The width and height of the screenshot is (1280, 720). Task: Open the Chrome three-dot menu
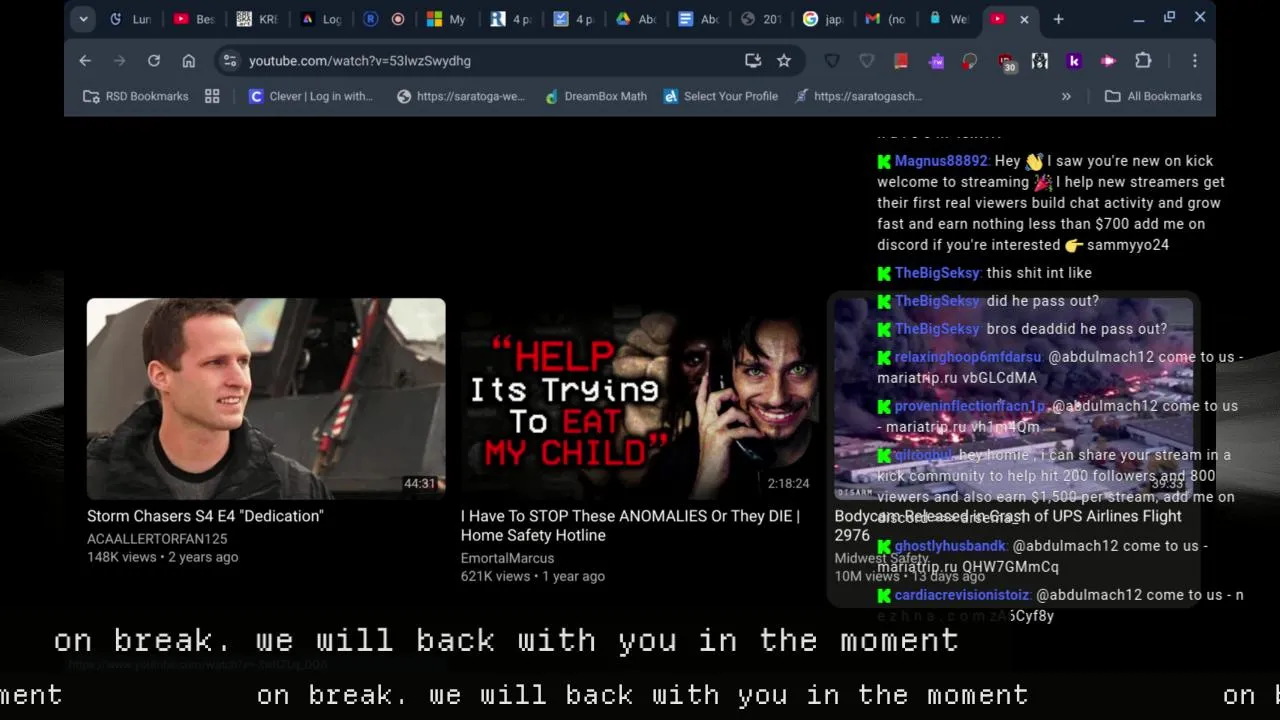[x=1194, y=61]
